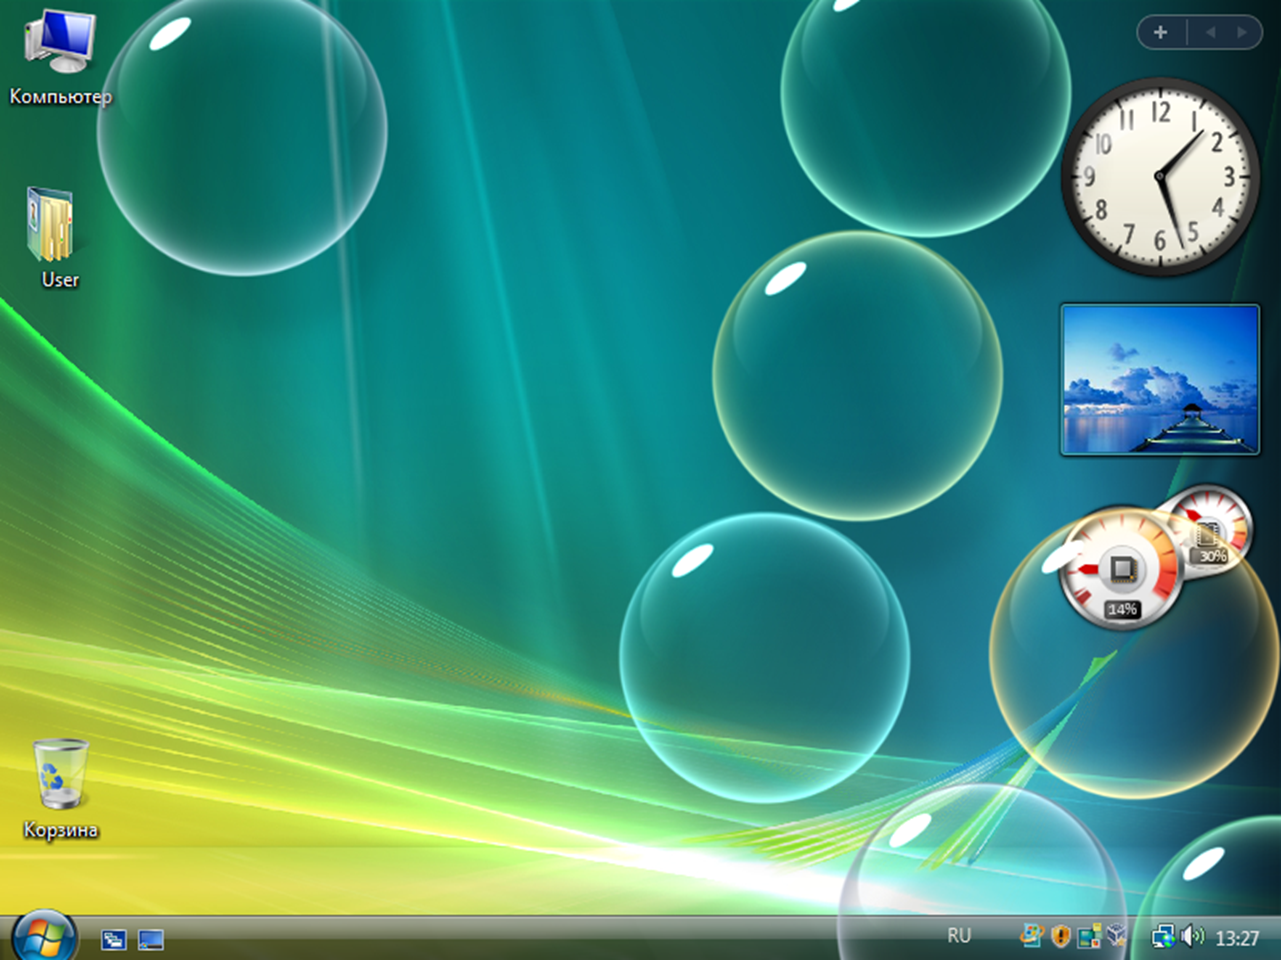Click the taskbar clock showing 13:27
Screen dimensions: 1281x960
[1237, 938]
